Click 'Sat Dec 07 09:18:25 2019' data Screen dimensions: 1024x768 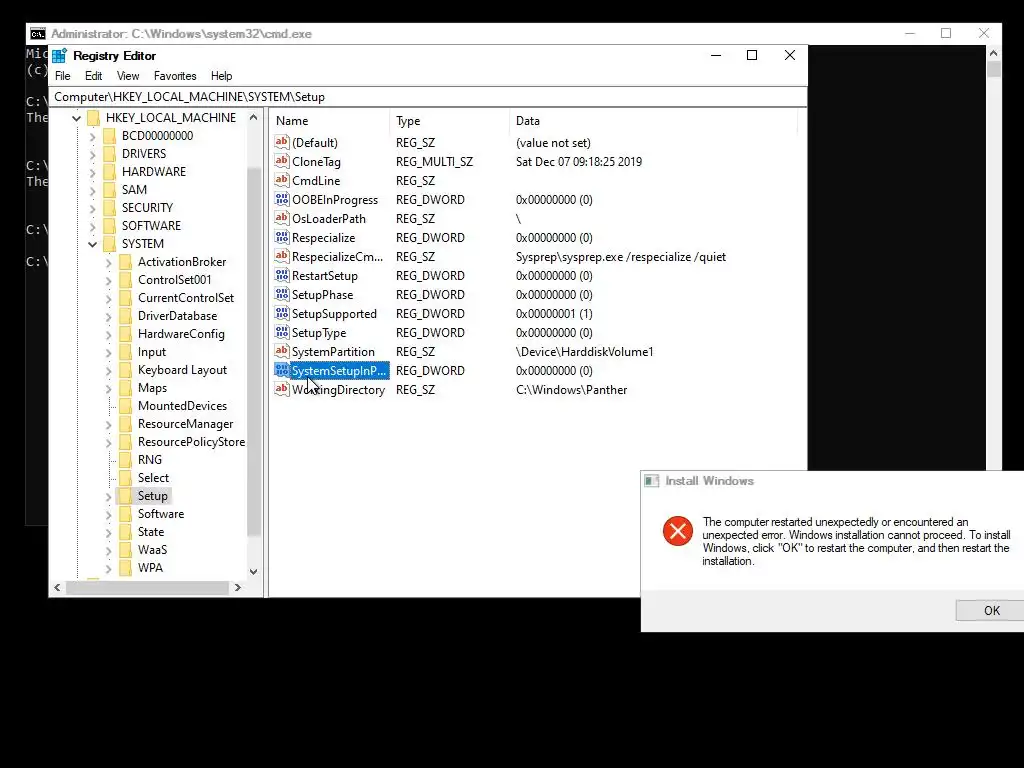click(x=579, y=162)
